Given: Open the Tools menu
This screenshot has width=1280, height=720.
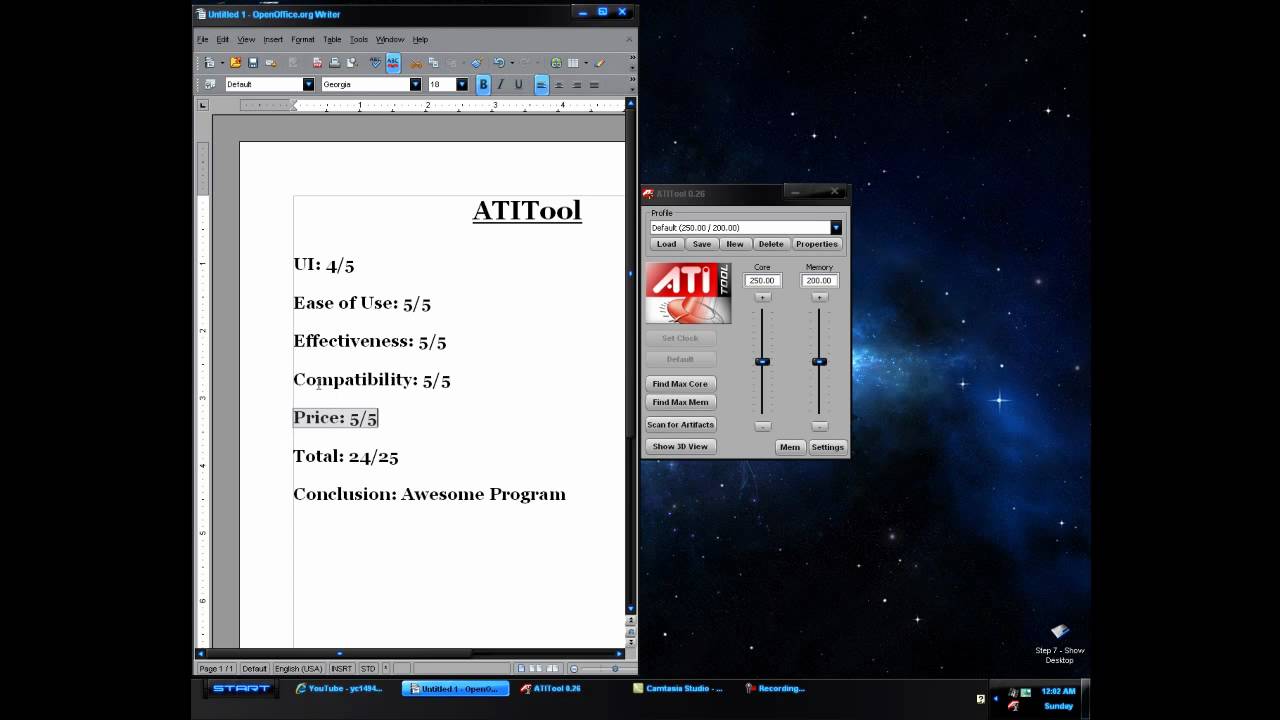Looking at the screenshot, I should click(x=359, y=40).
